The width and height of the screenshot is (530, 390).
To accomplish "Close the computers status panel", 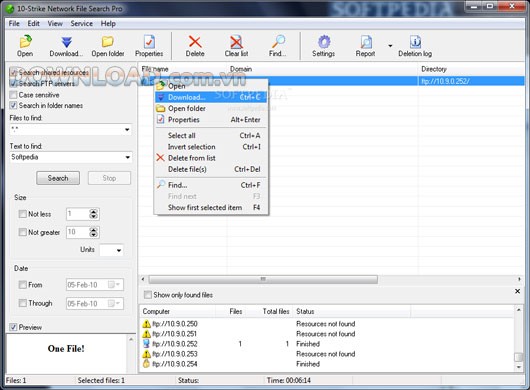I will [517, 291].
